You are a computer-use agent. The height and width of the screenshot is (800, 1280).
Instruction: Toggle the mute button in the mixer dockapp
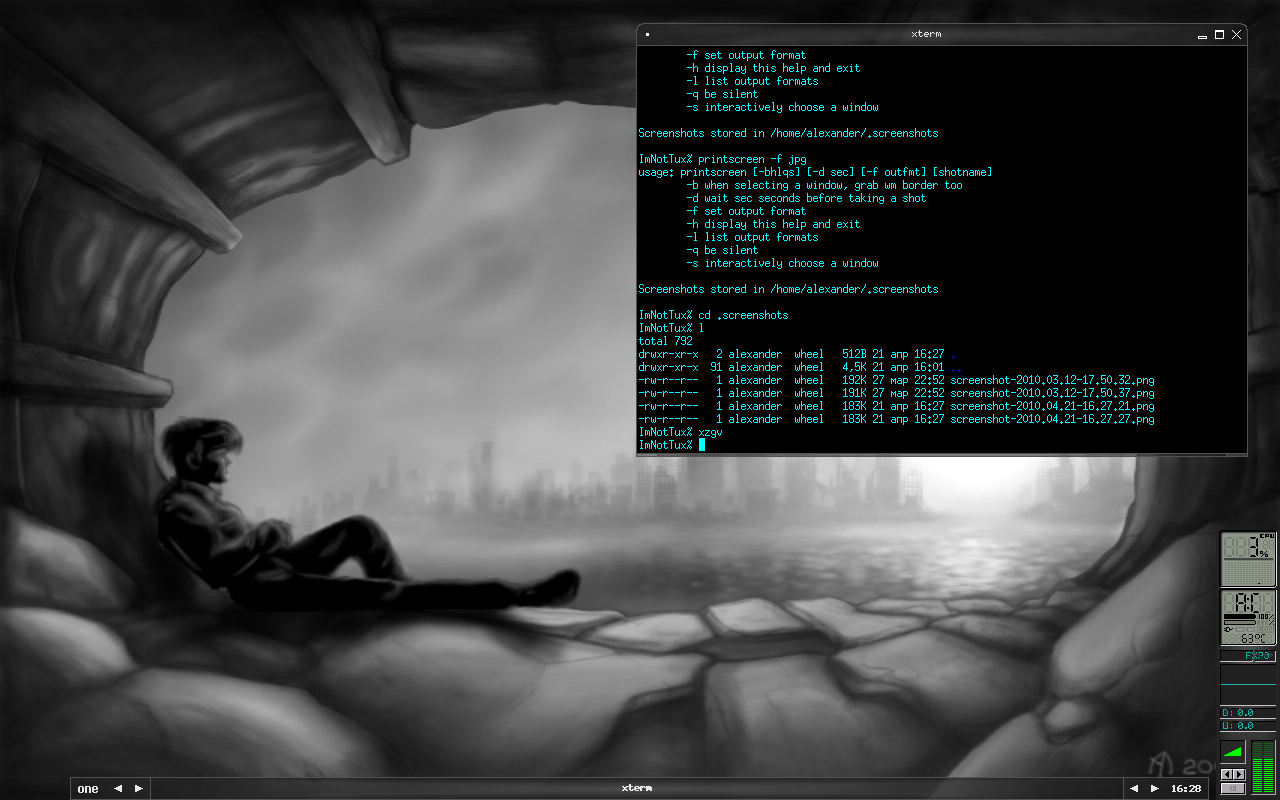coord(1233,788)
